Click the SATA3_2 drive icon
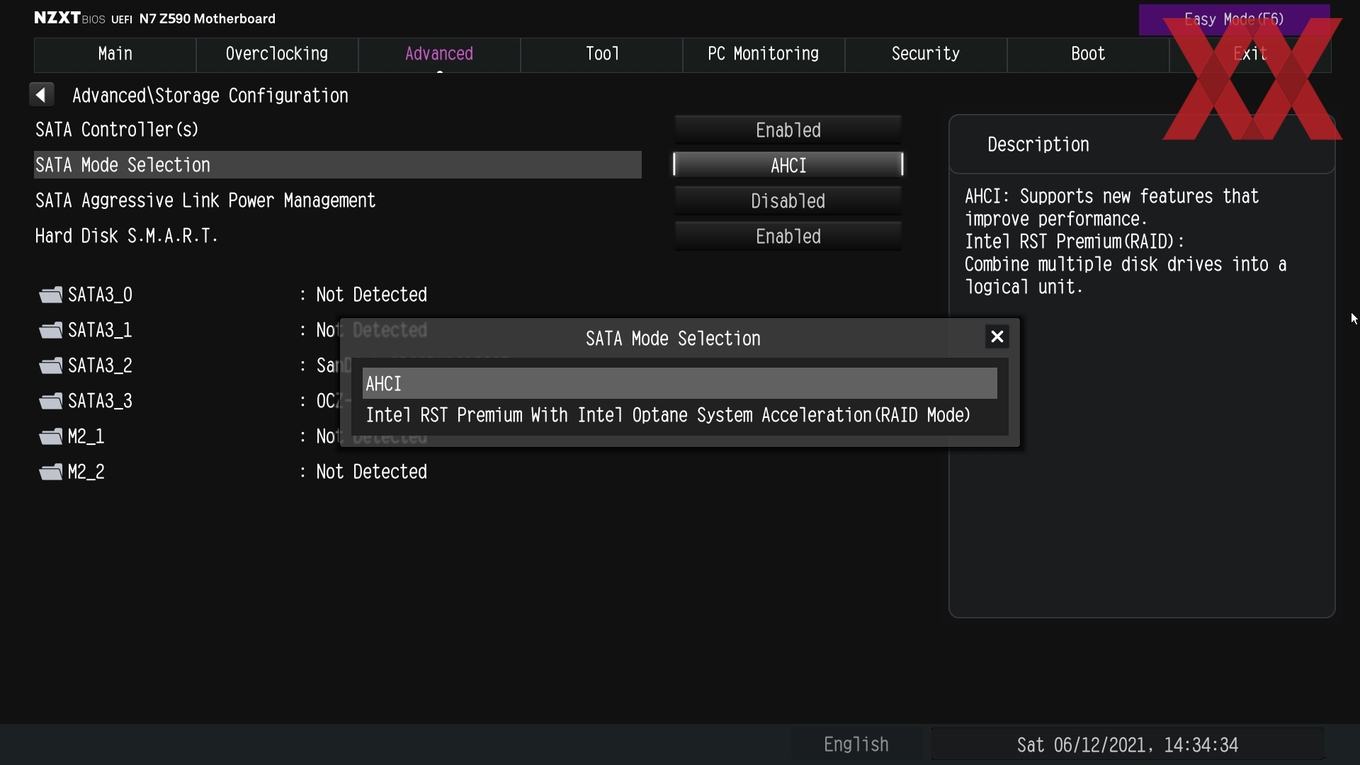This screenshot has width=1360, height=765. pyautogui.click(x=50, y=366)
